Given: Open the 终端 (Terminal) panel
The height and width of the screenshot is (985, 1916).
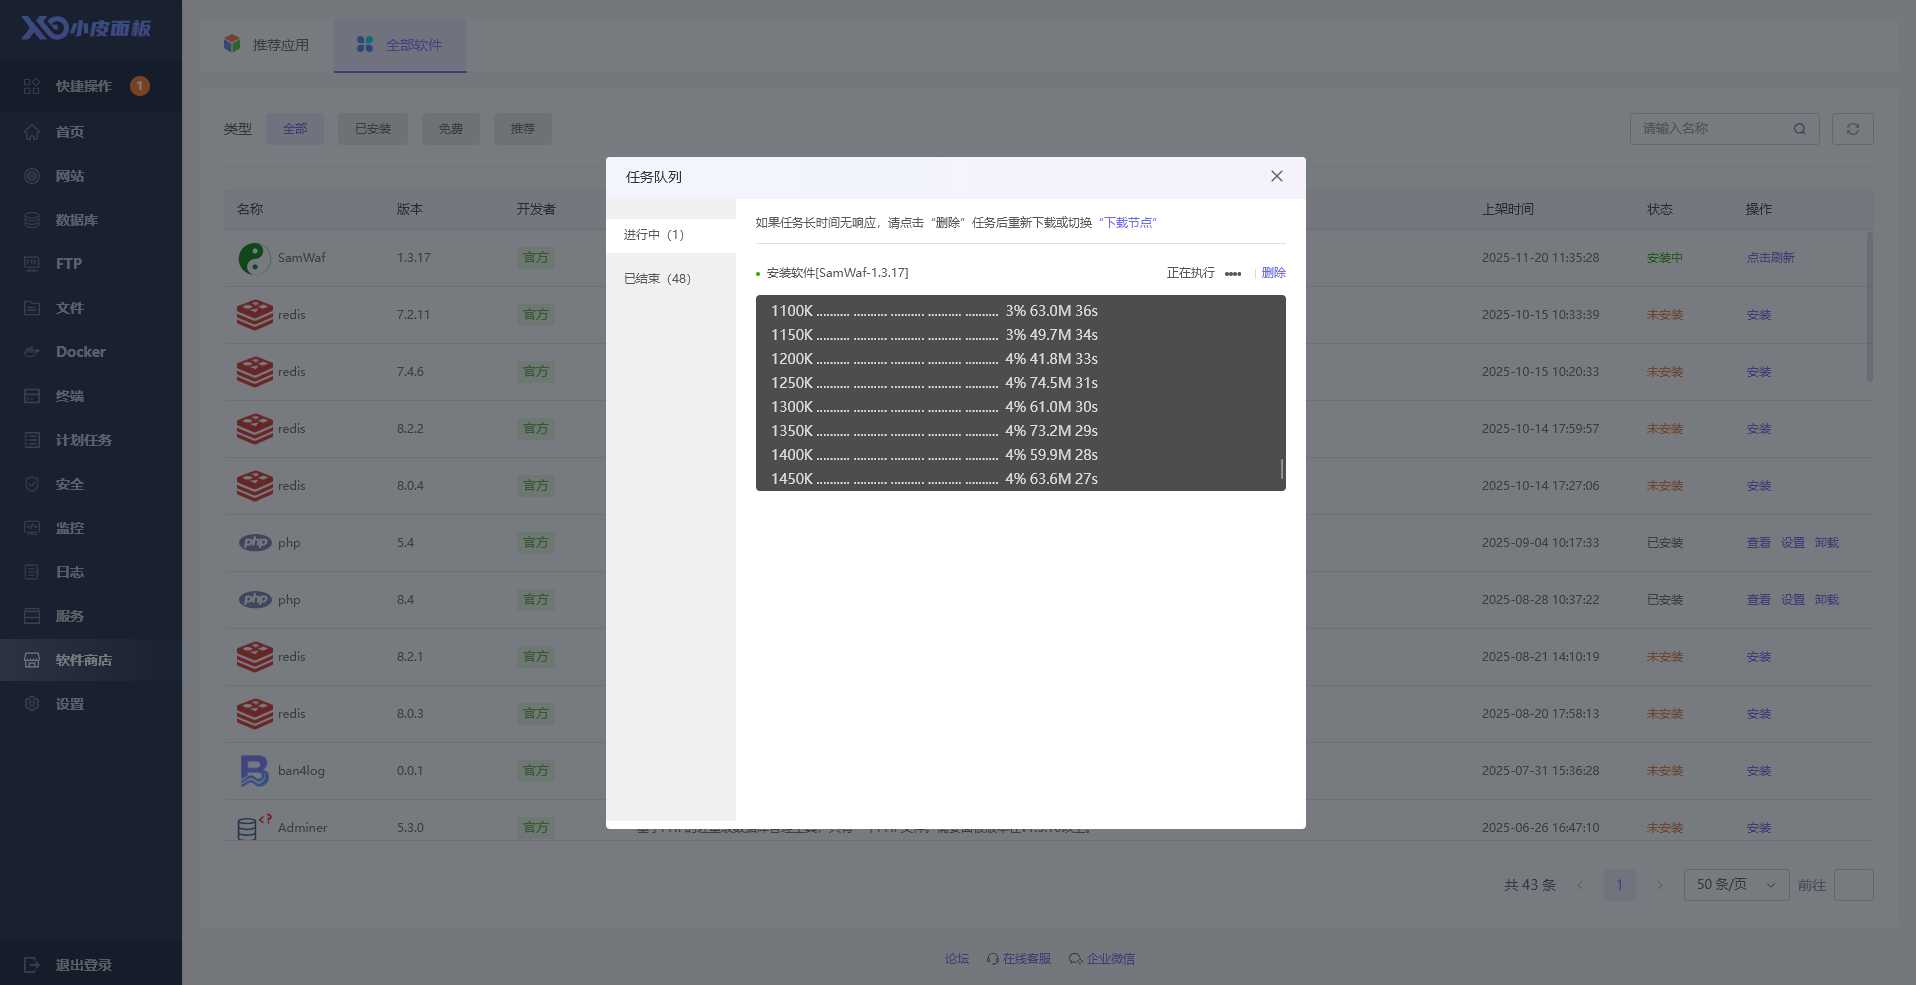Looking at the screenshot, I should 68,395.
